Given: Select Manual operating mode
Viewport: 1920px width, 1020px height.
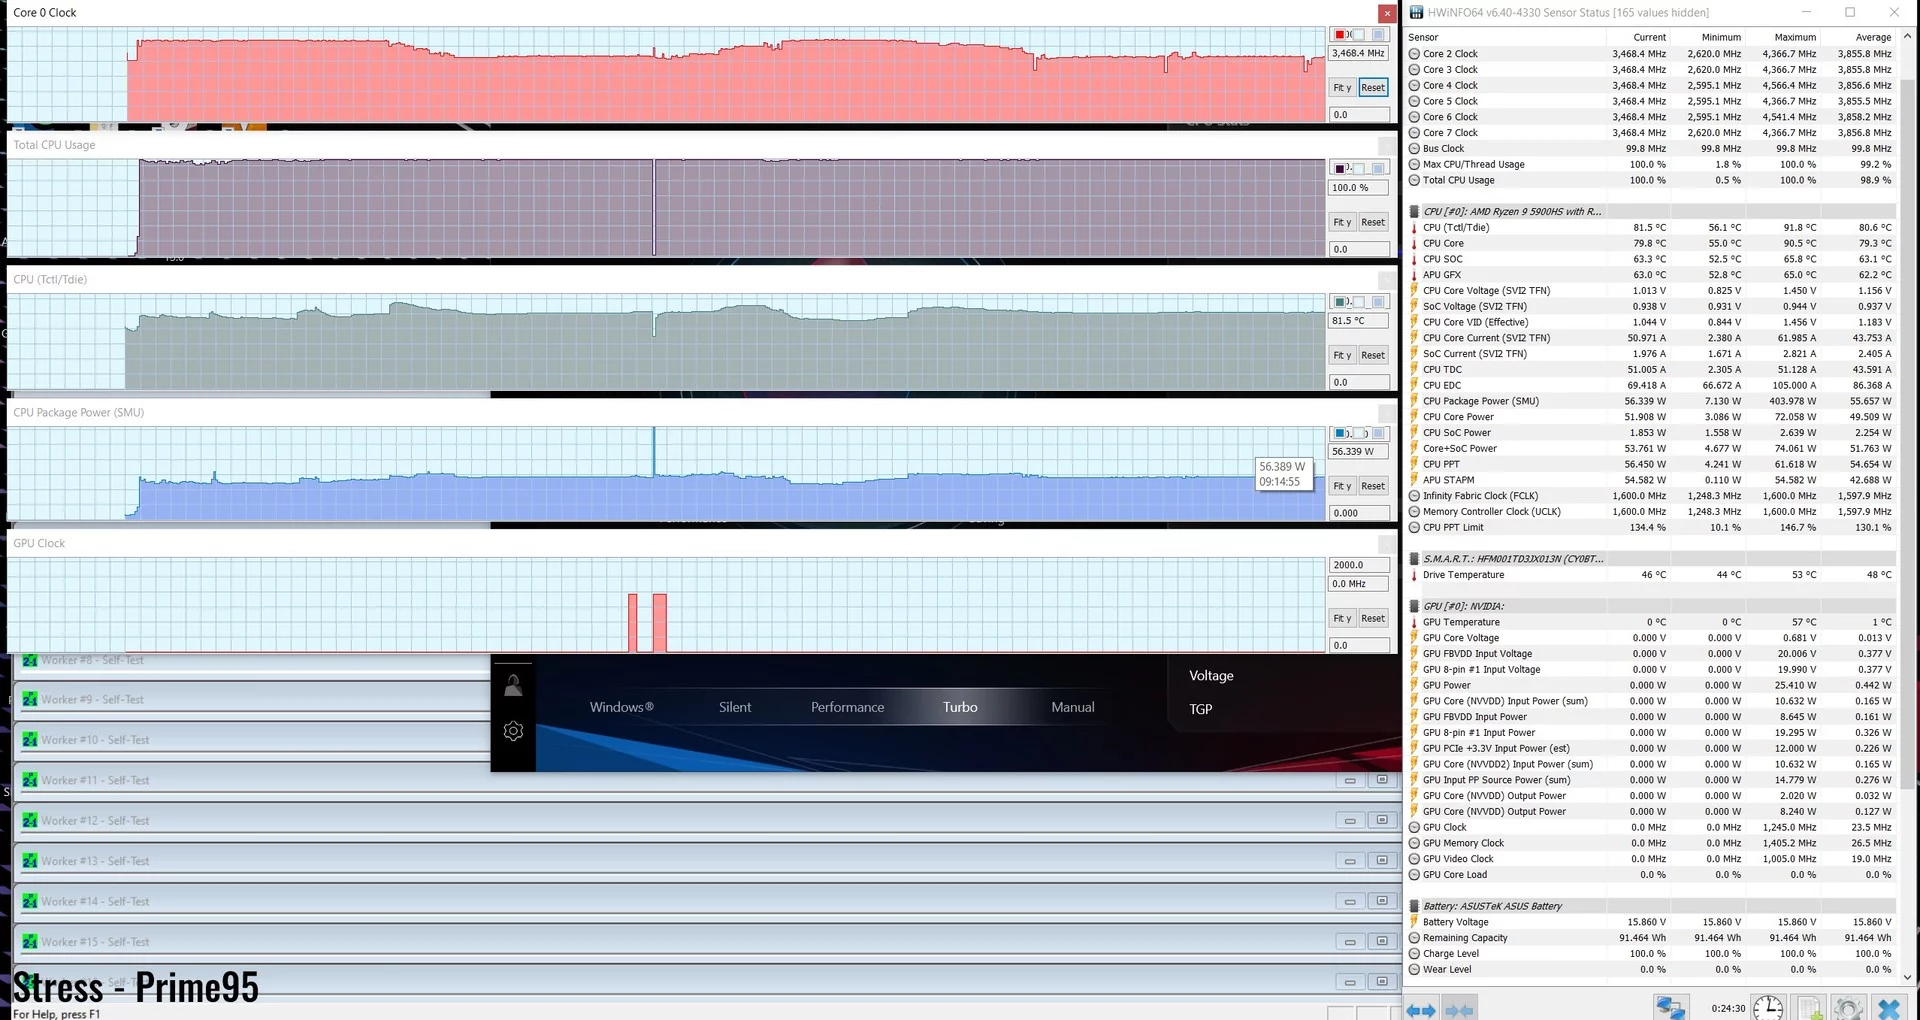Looking at the screenshot, I should click(x=1073, y=707).
